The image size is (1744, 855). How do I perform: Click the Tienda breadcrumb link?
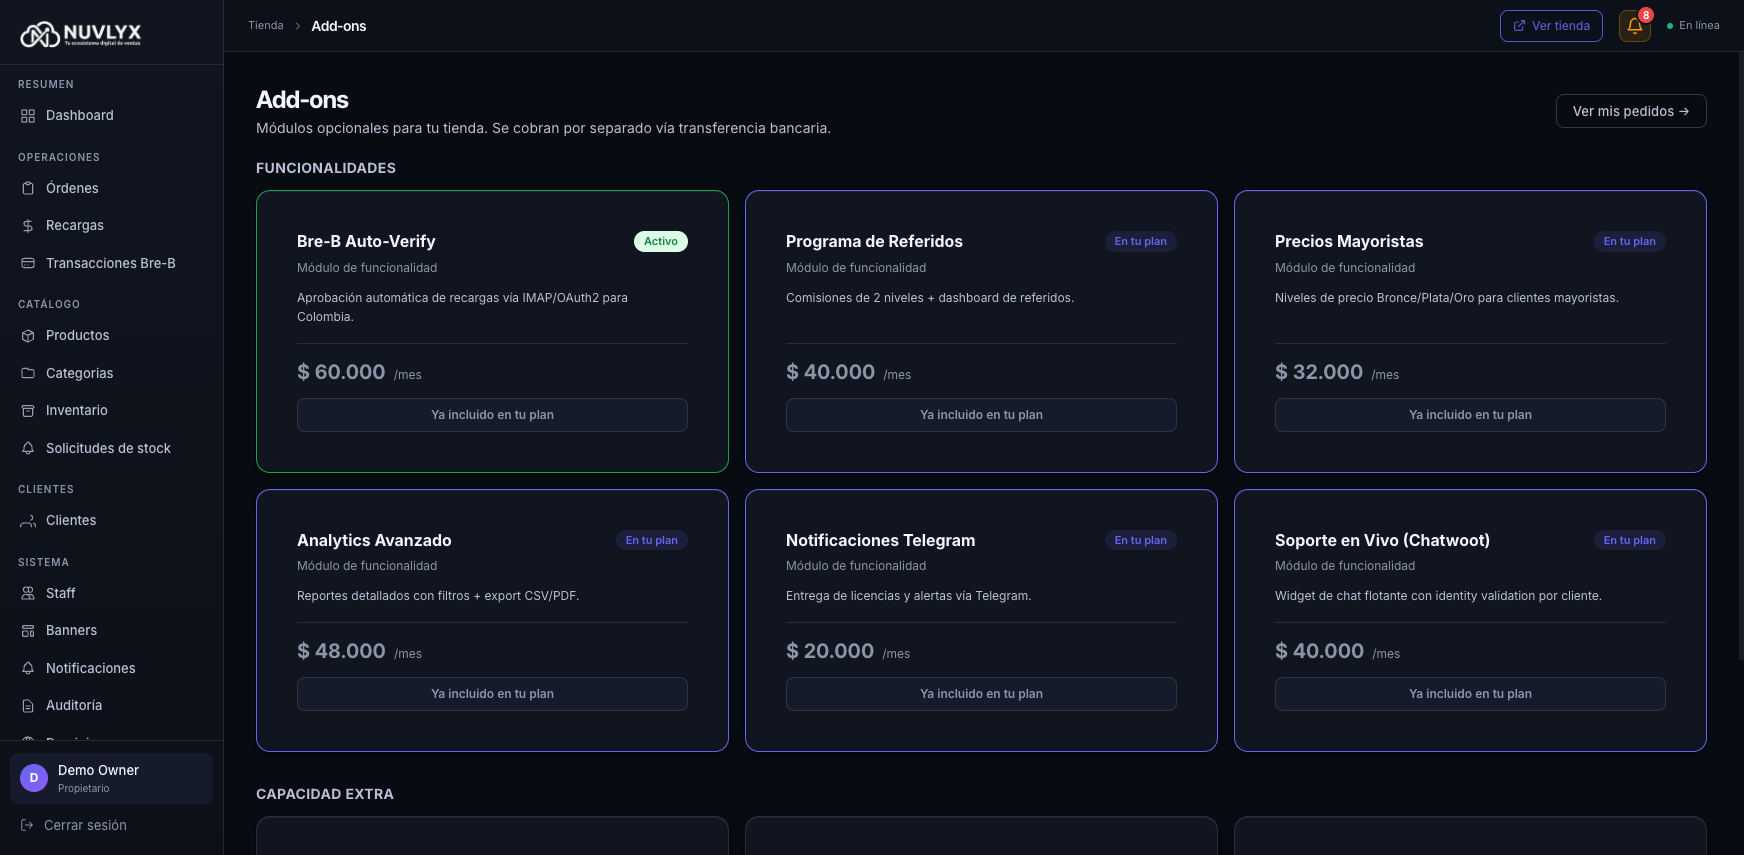266,25
